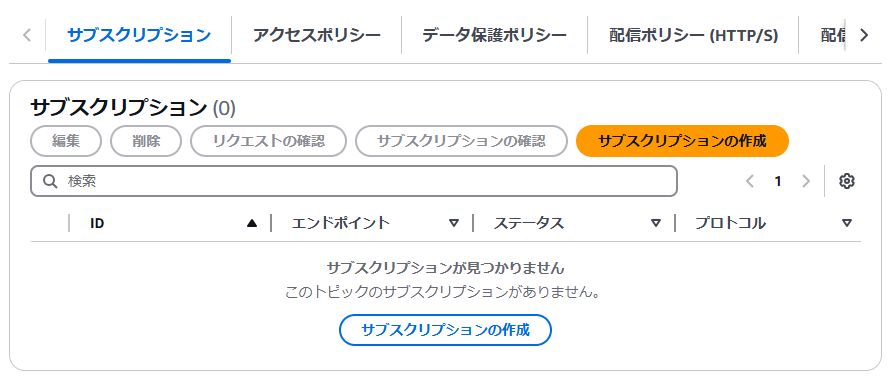Sort by エンドポイント column arrow
892x386 pixels.
454,223
